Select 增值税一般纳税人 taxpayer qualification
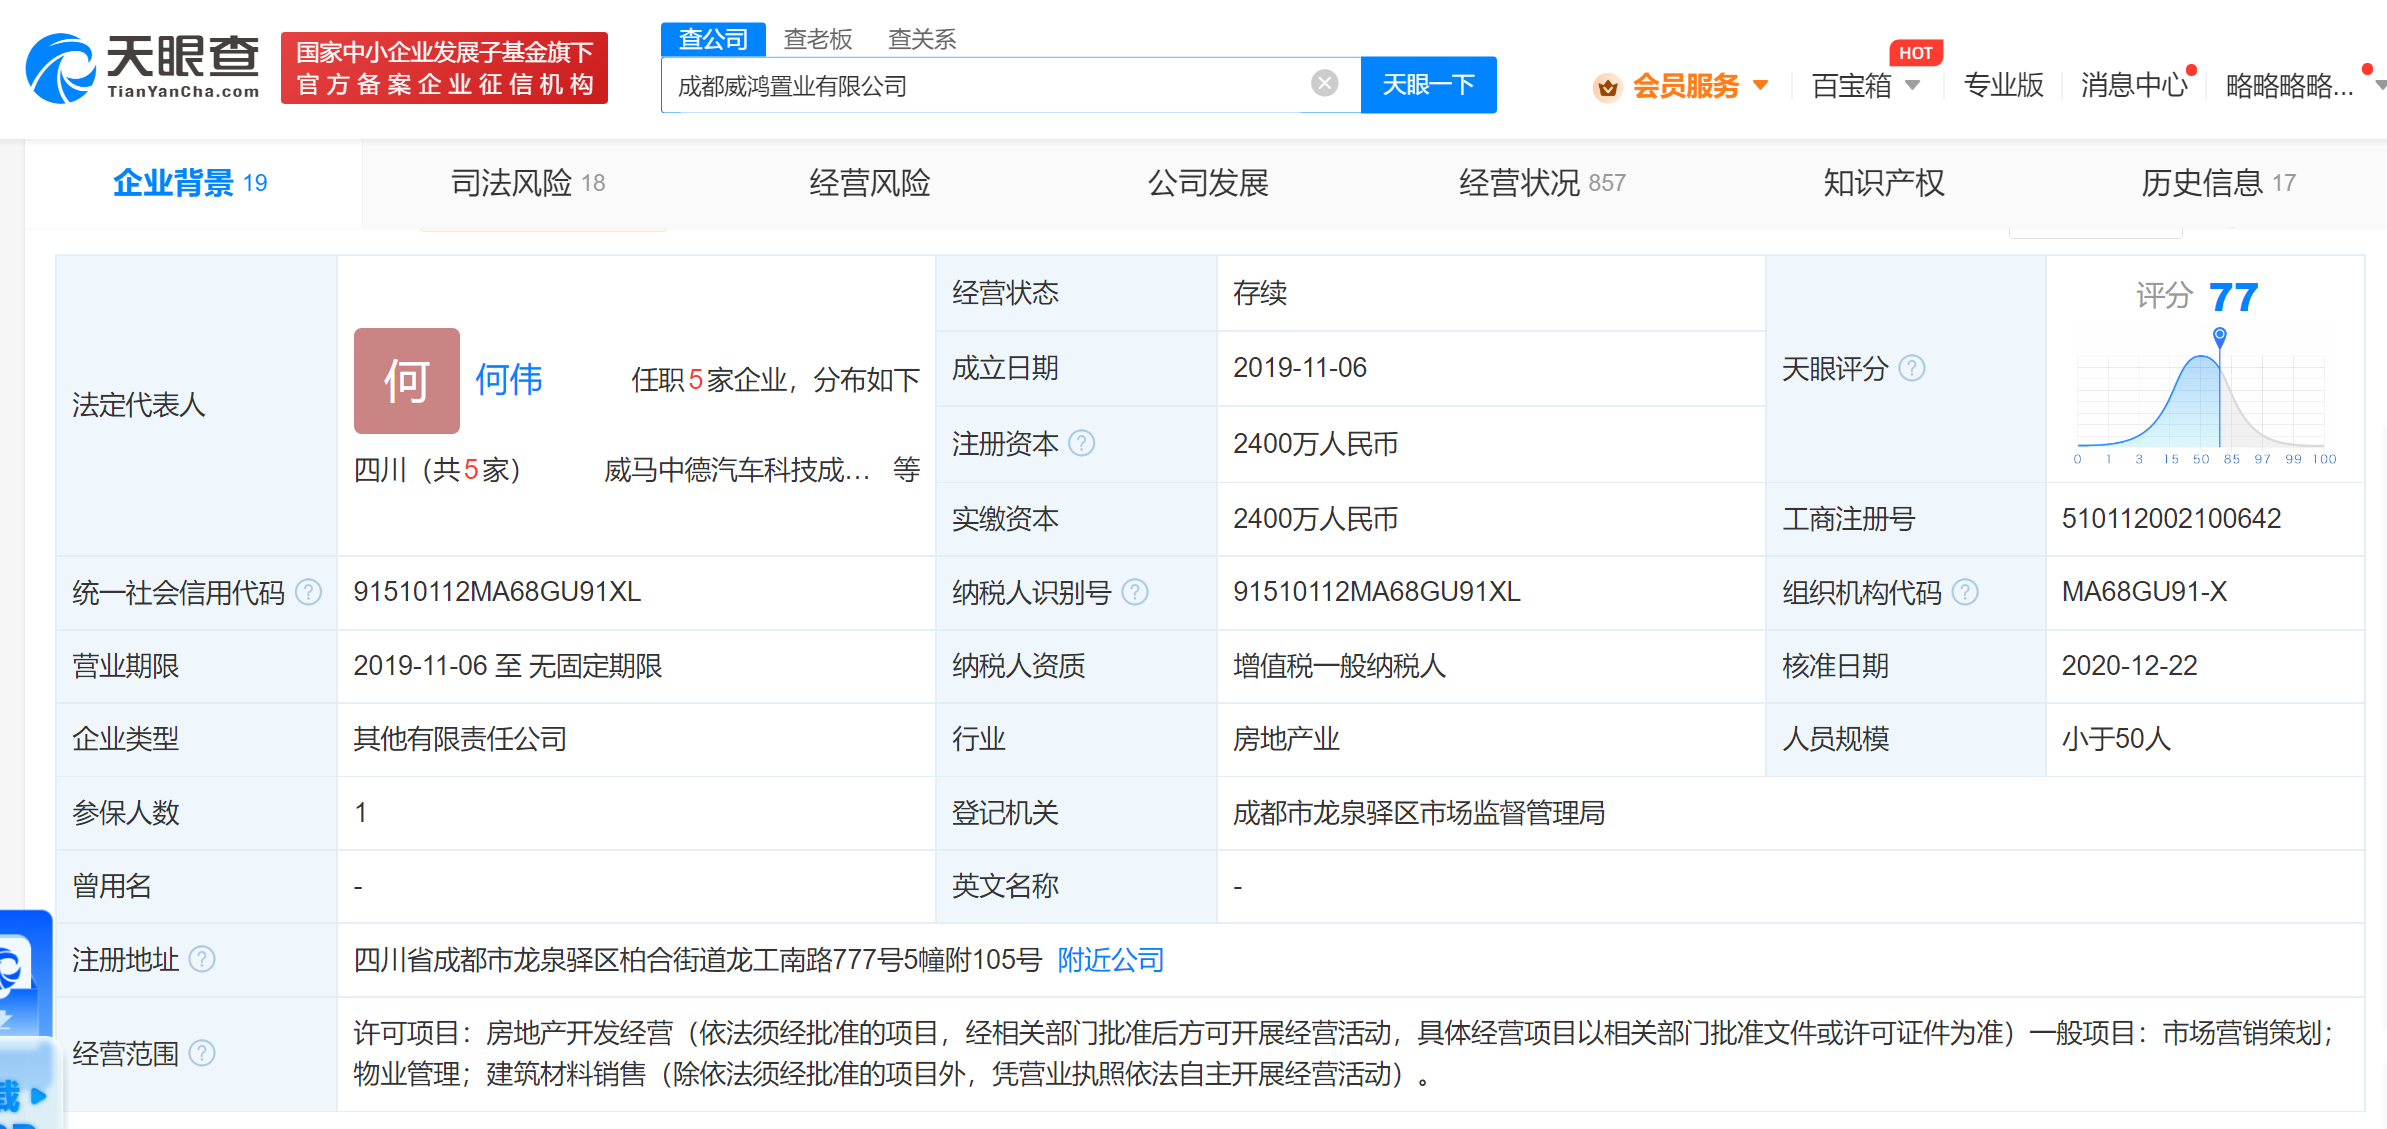This screenshot has width=2387, height=1129. (1339, 665)
